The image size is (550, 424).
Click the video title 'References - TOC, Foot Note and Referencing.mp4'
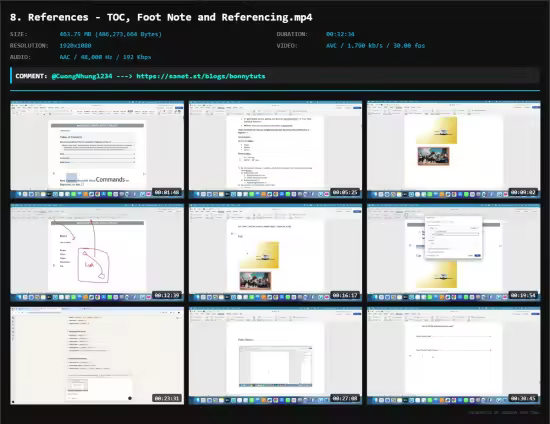tap(161, 17)
